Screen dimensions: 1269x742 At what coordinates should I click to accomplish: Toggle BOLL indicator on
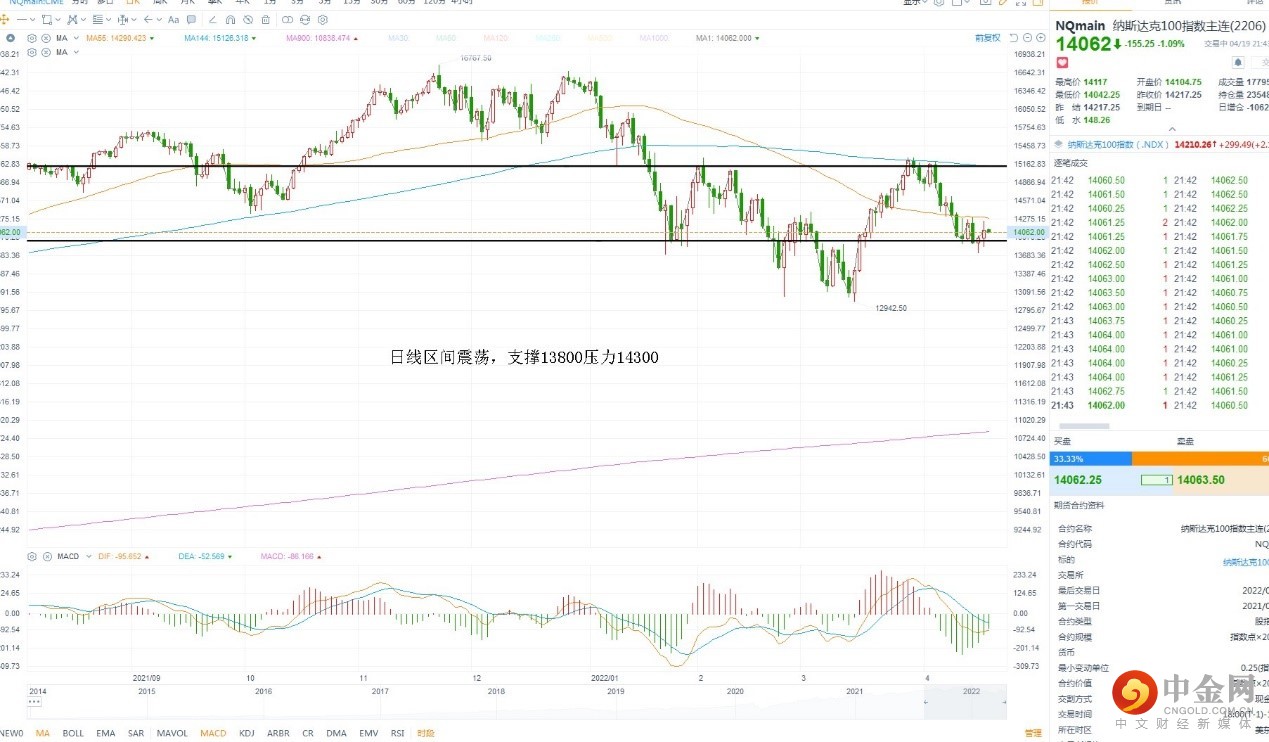tap(73, 733)
